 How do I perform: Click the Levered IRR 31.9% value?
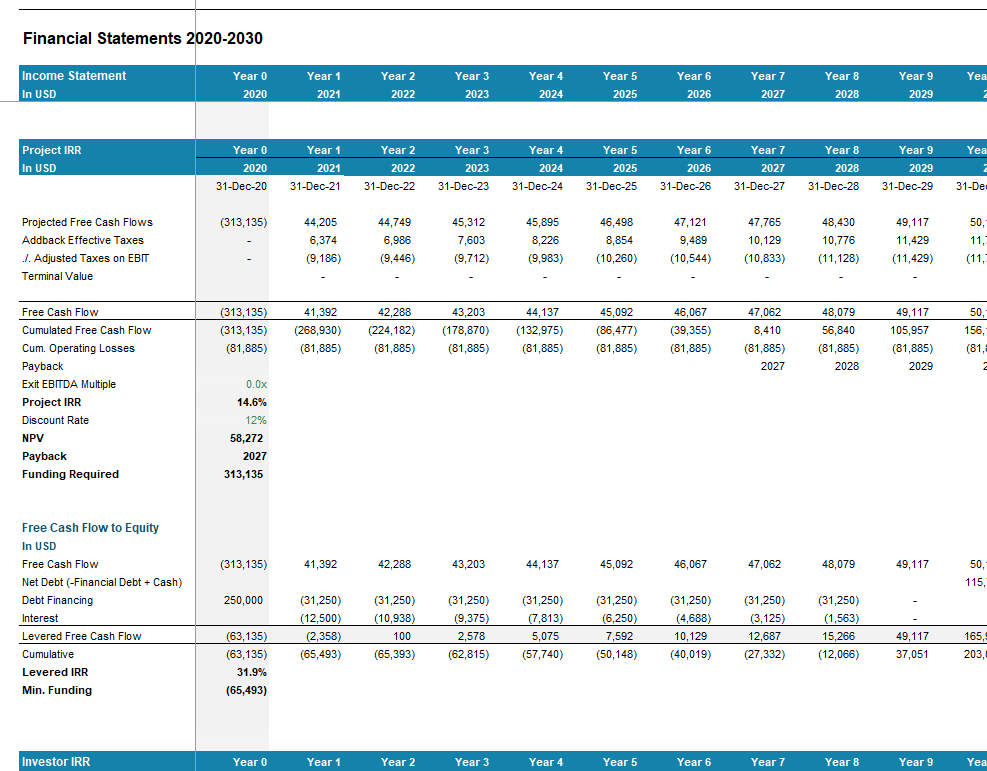click(x=251, y=672)
